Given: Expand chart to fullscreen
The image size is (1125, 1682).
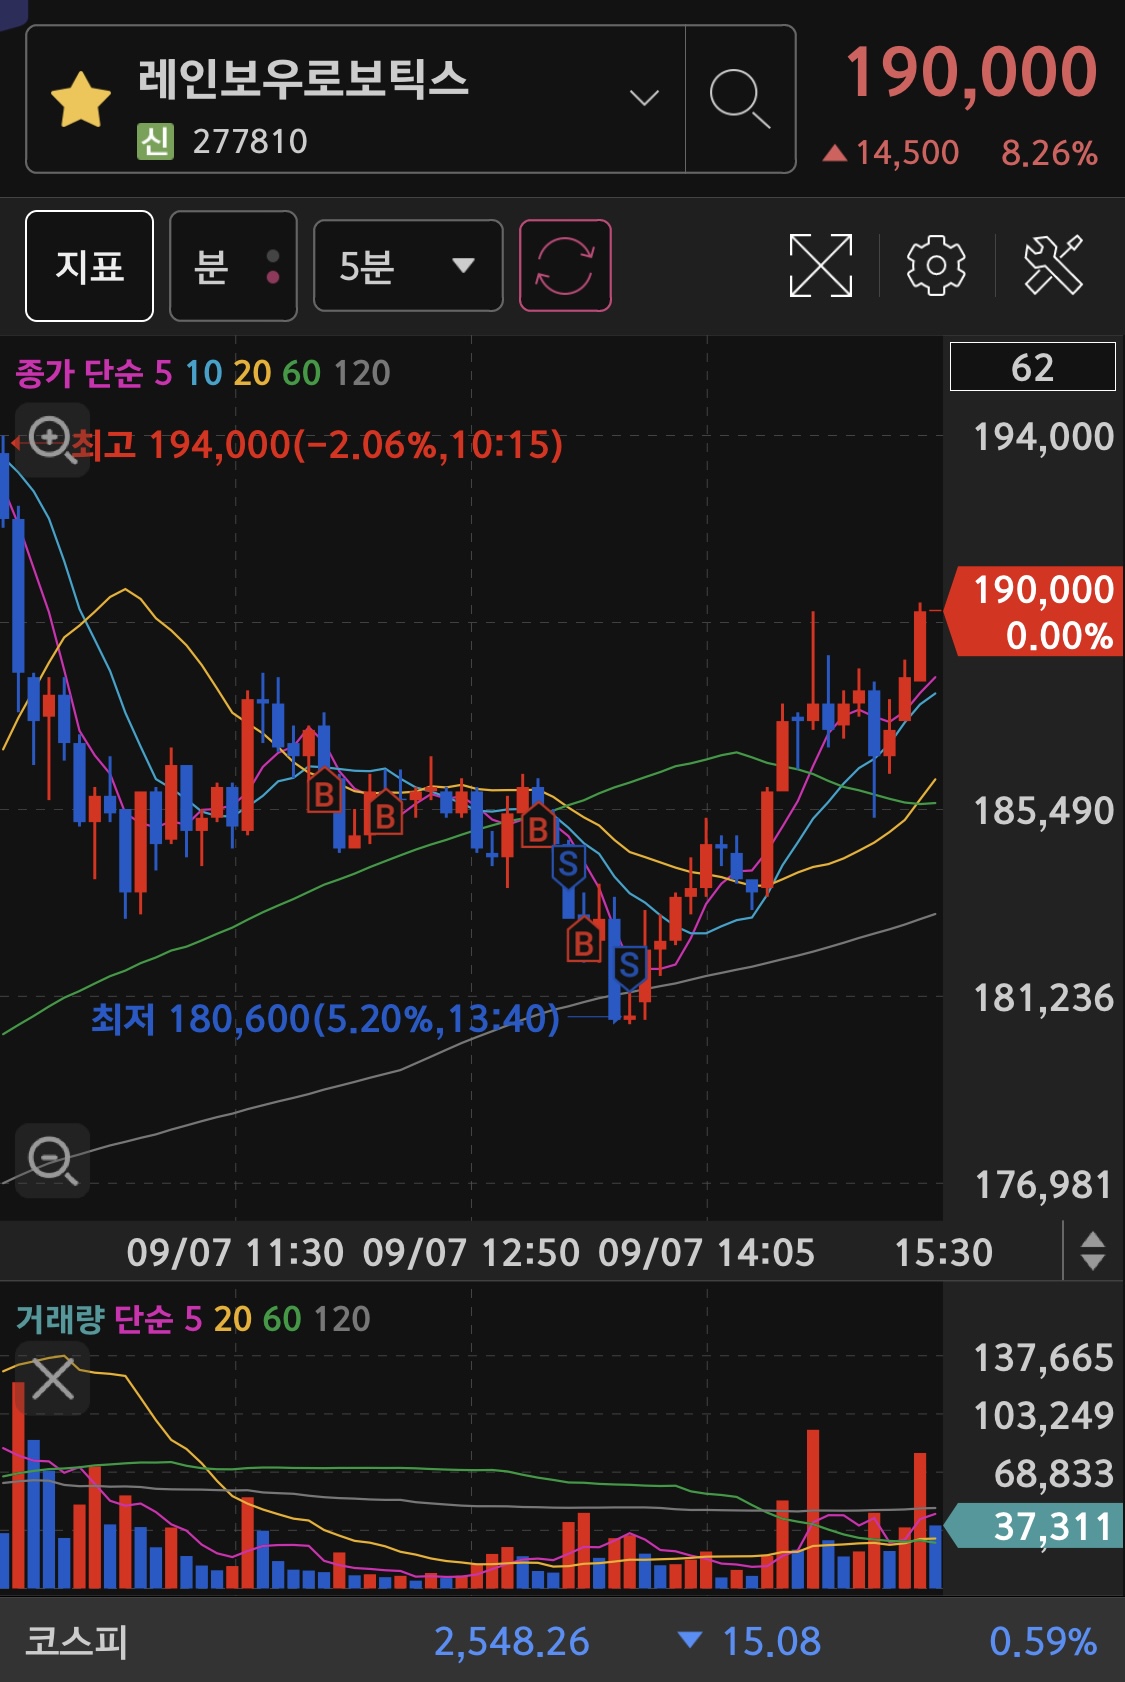Looking at the screenshot, I should click(821, 266).
